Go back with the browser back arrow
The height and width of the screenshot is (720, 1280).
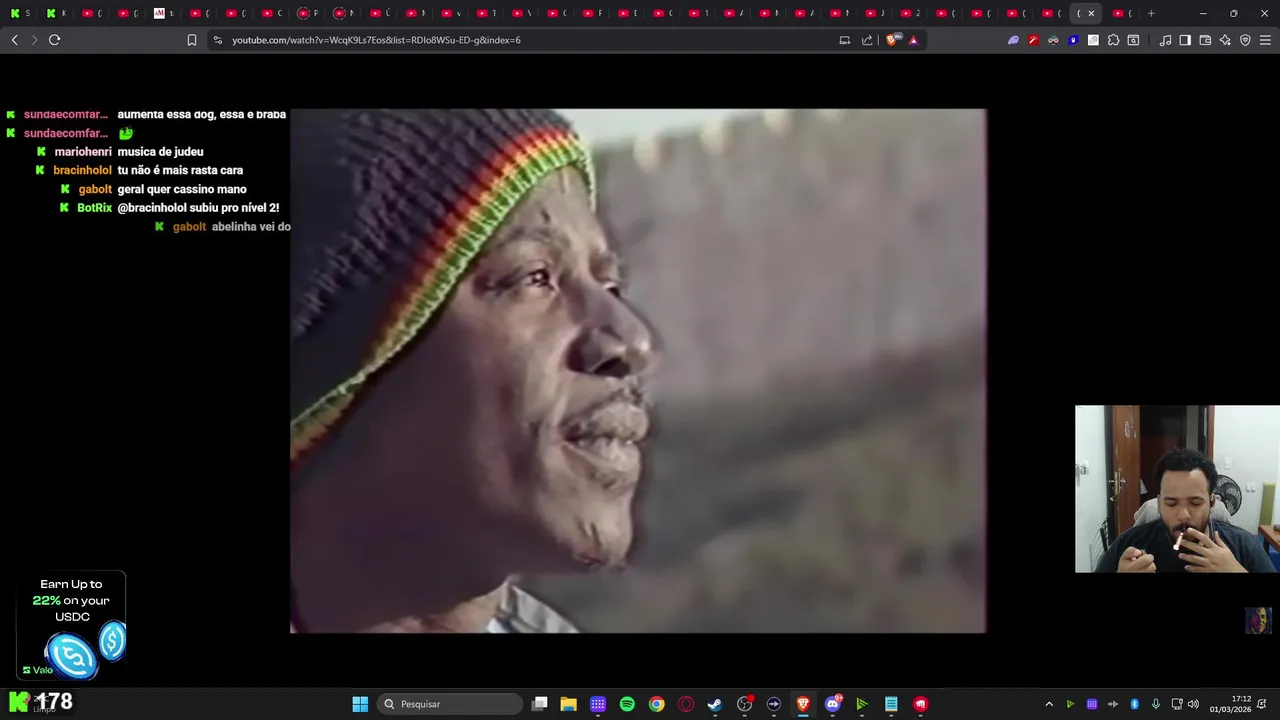tap(14, 40)
